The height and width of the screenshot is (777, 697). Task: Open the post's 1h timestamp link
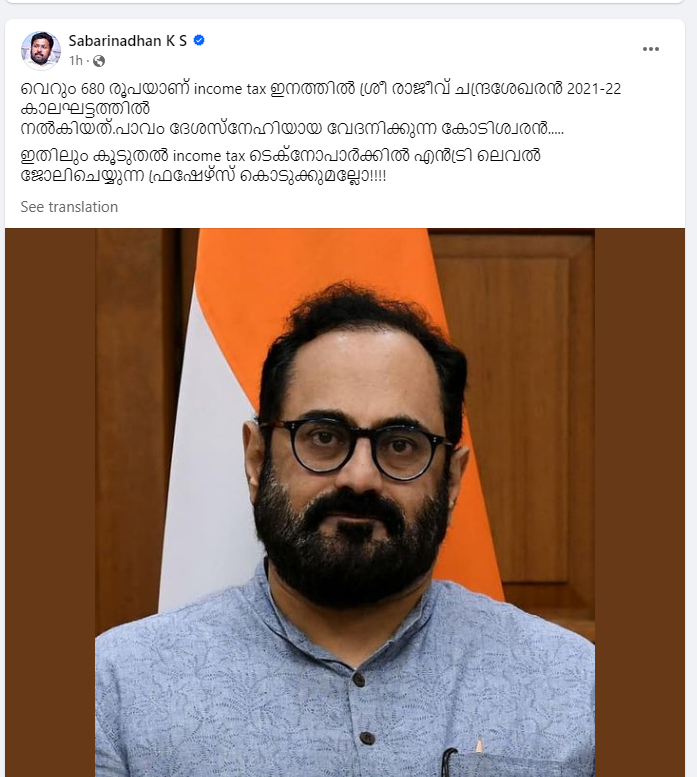pos(76,61)
